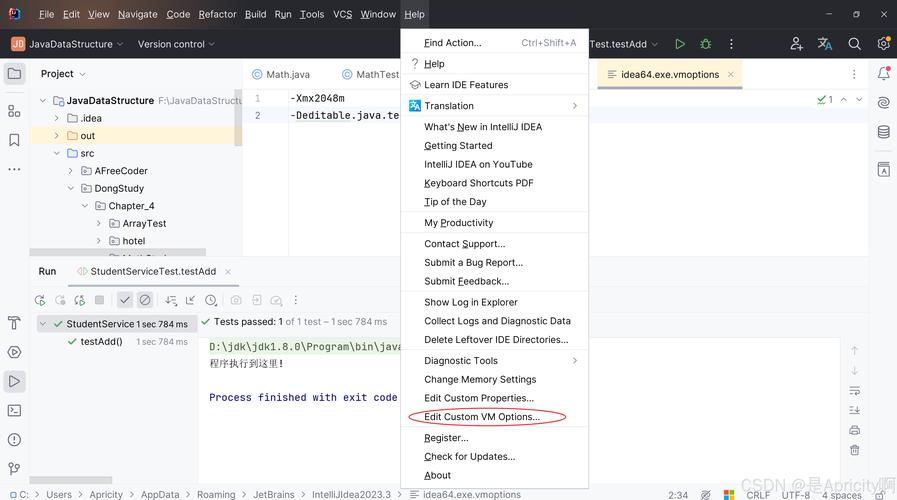This screenshot has width=897, height=500.
Task: Click the green Run button in toolbar
Action: click(680, 44)
